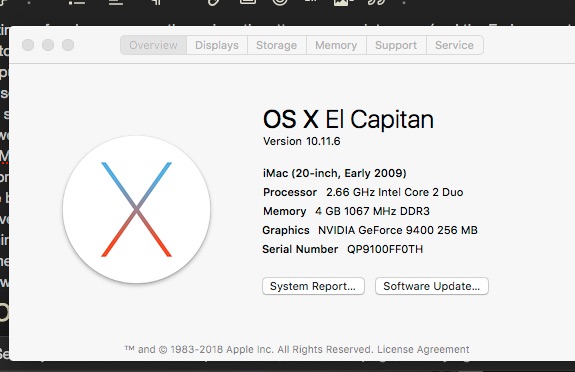Click the "2.66 GHz Intel Core 2 Duo" value
This screenshot has height=372, width=575.
395,192
